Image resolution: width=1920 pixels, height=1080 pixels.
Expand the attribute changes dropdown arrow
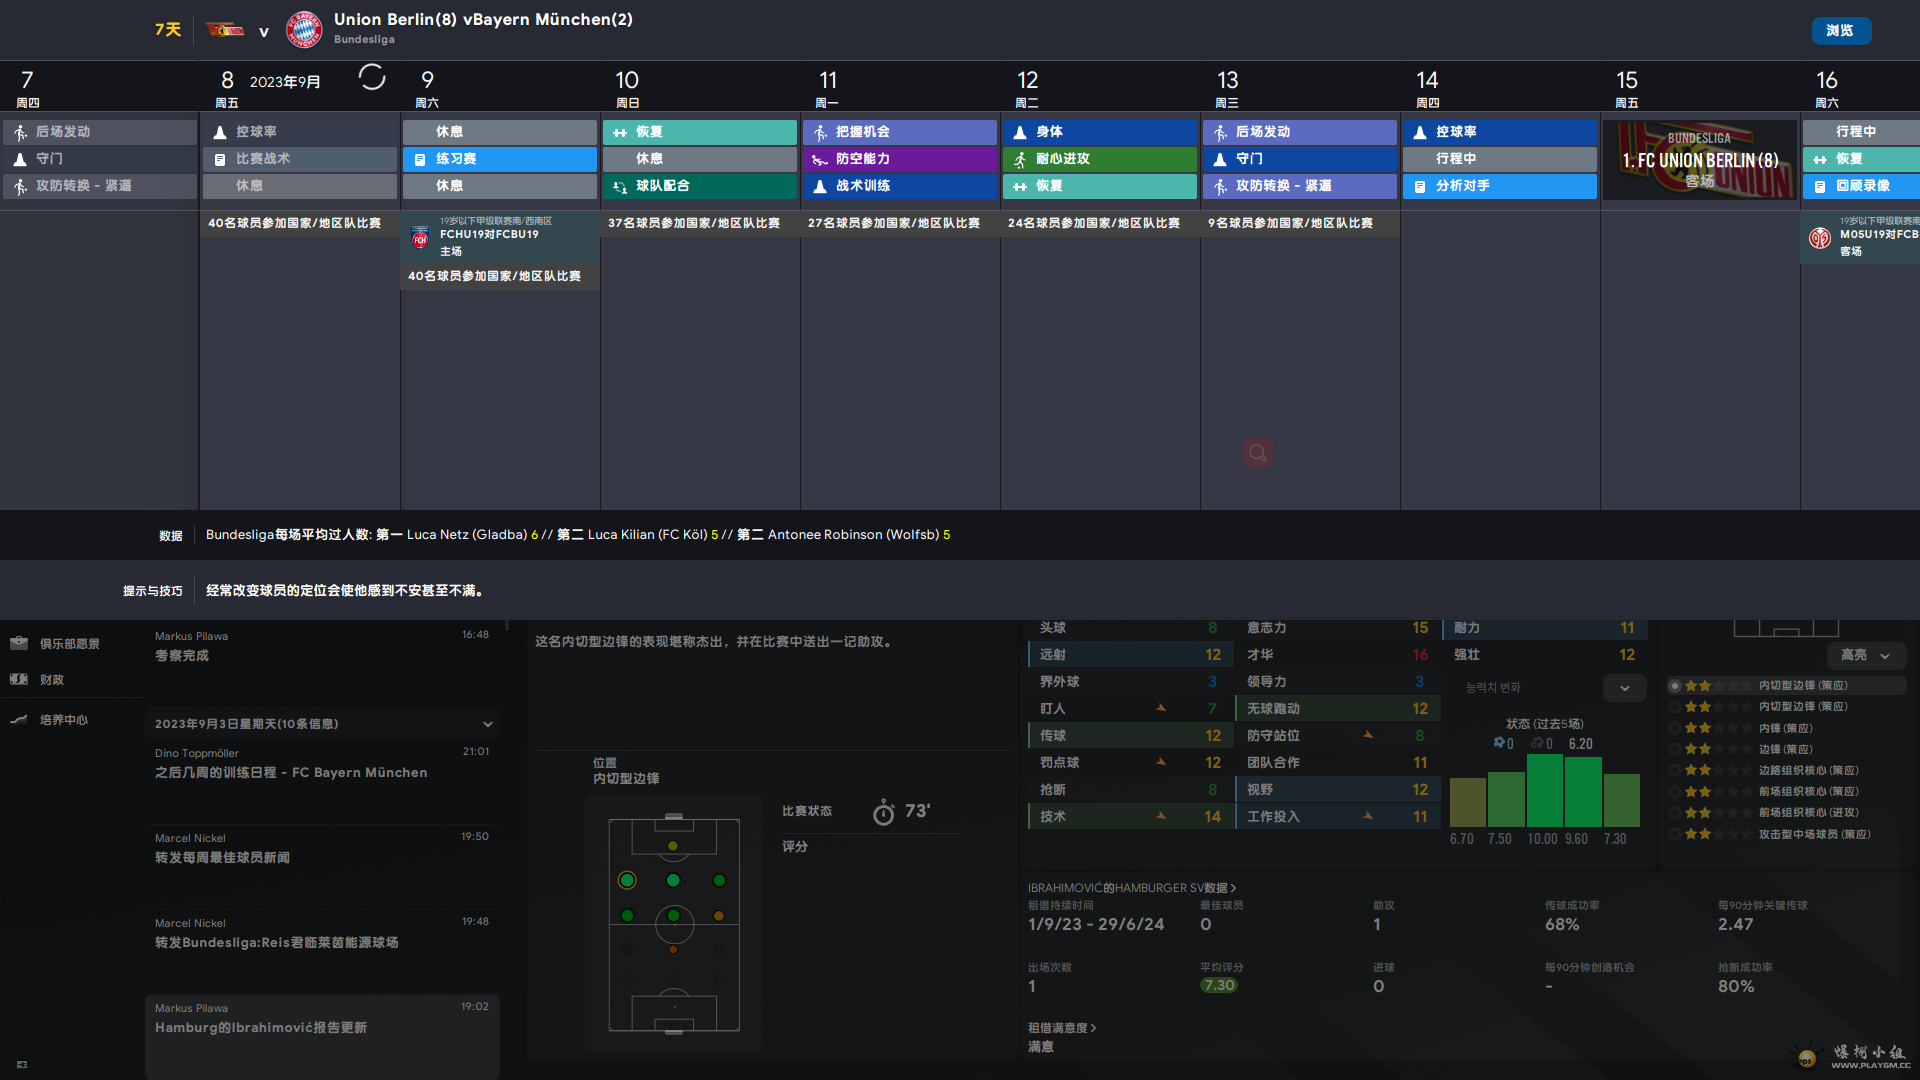click(x=1624, y=688)
